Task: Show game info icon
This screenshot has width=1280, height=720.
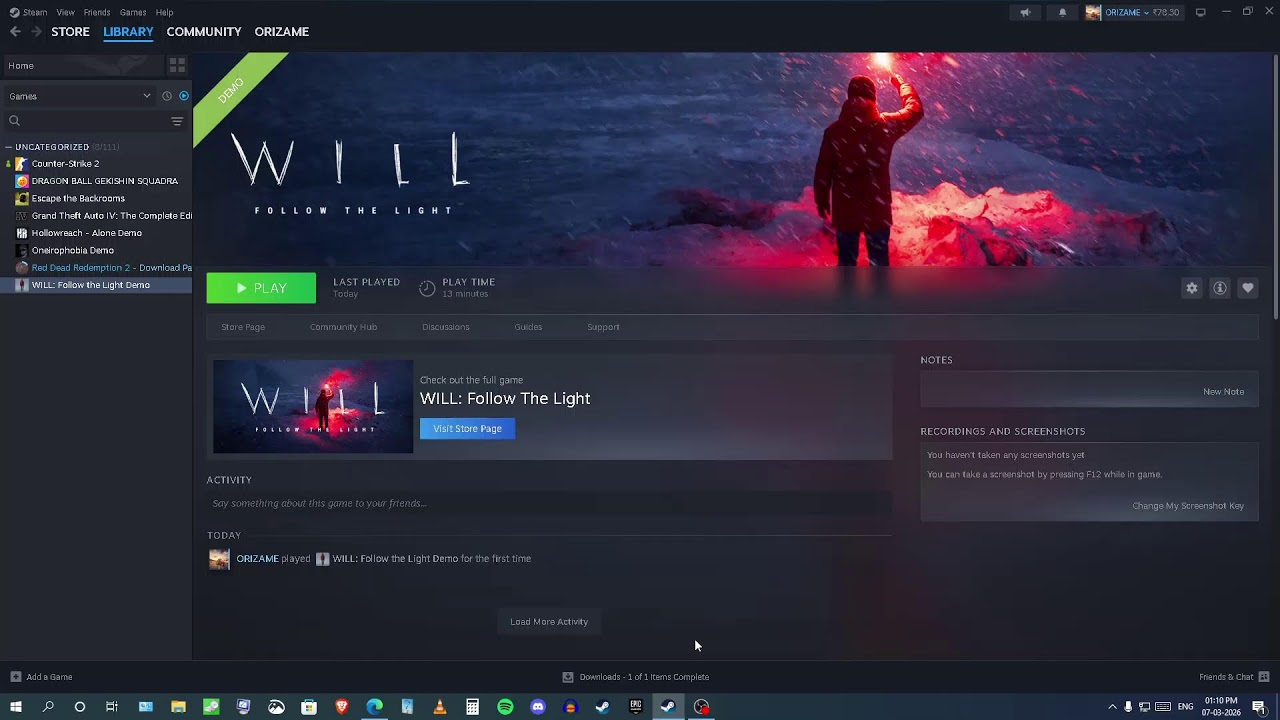Action: pyautogui.click(x=1220, y=288)
